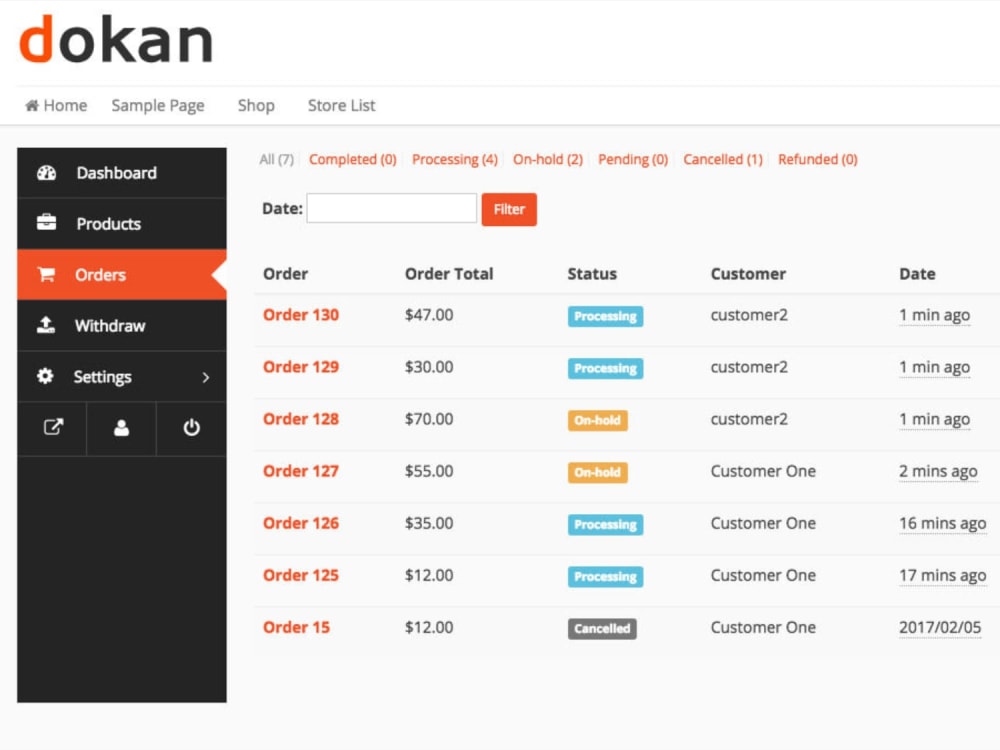
Task: Filter orders by Processing status
Action: click(455, 159)
